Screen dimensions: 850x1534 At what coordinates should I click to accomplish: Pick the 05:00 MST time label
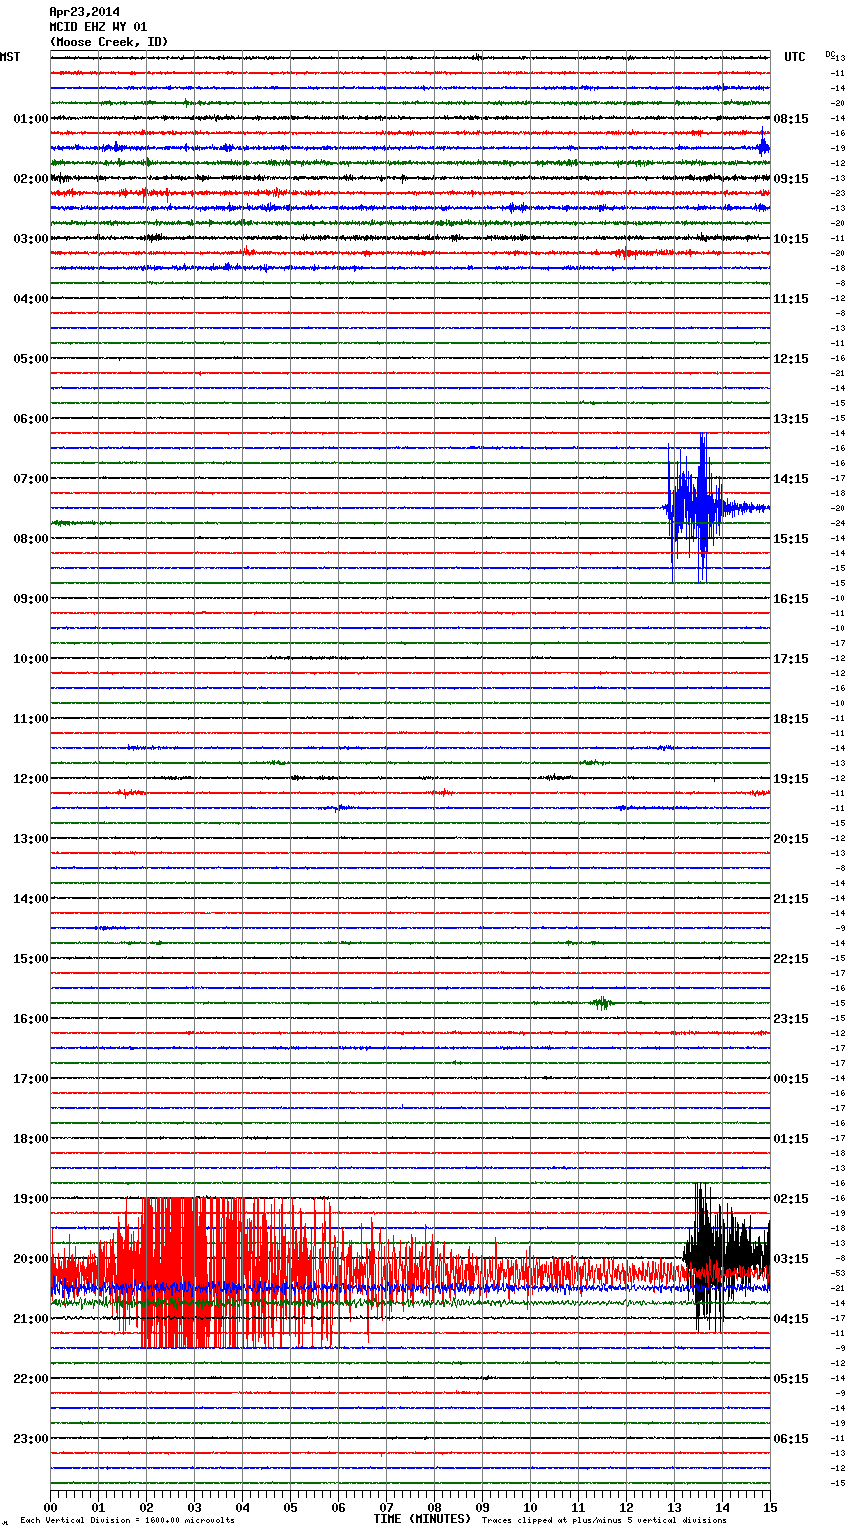point(31,359)
